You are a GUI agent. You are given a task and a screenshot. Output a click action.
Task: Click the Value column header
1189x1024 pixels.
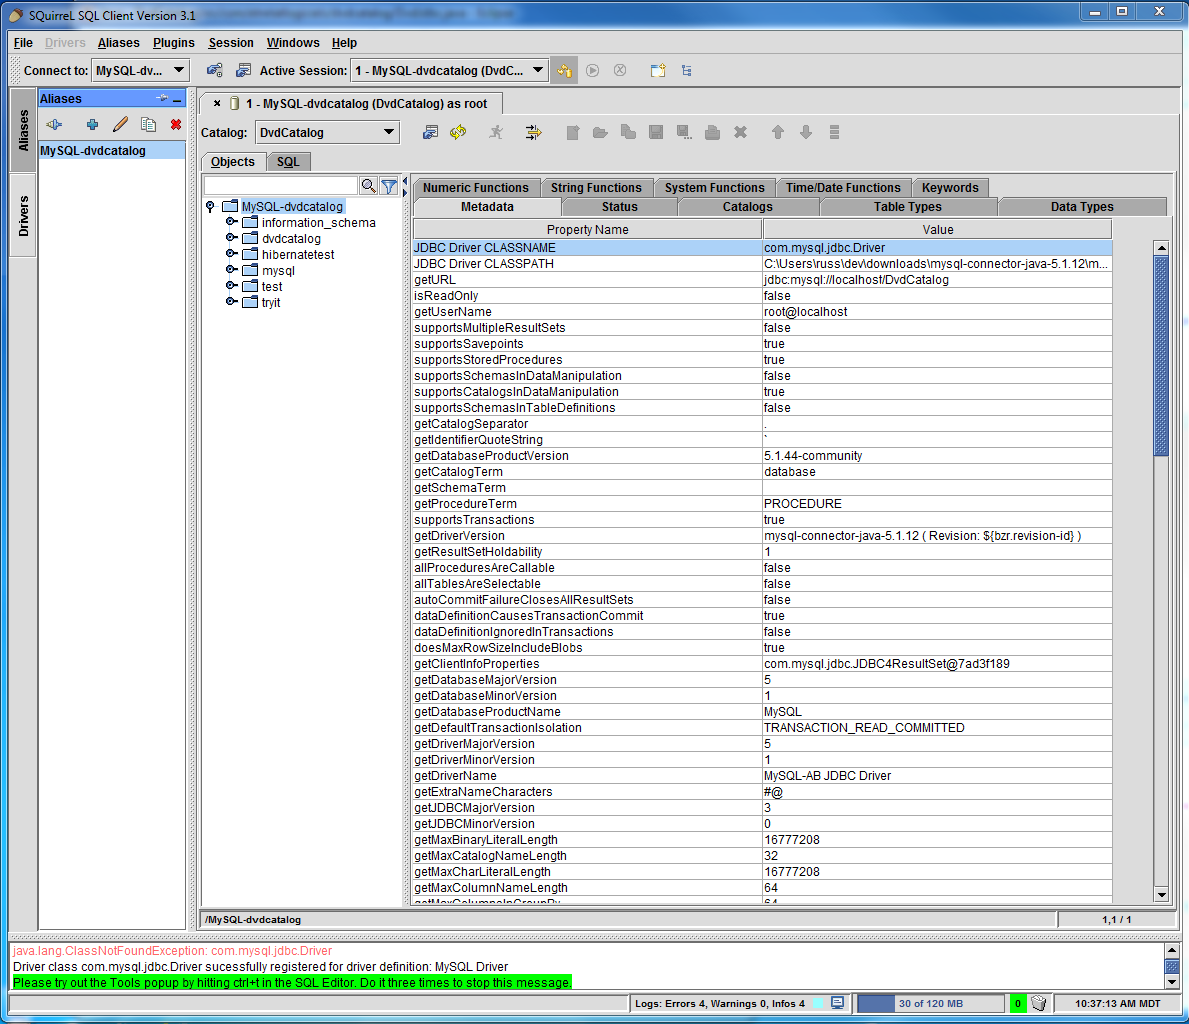click(x=938, y=229)
